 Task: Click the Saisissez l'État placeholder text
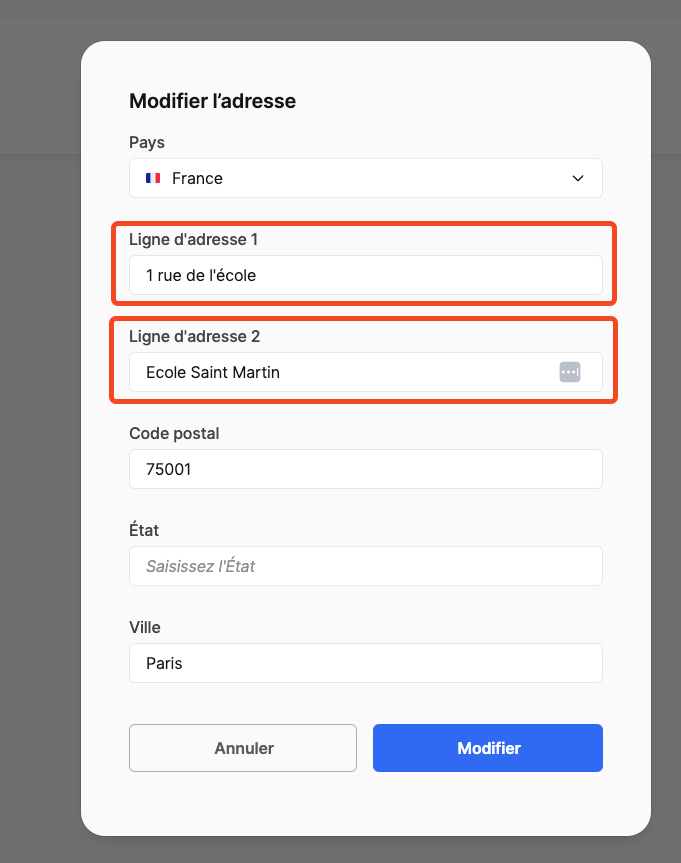[x=200, y=566]
